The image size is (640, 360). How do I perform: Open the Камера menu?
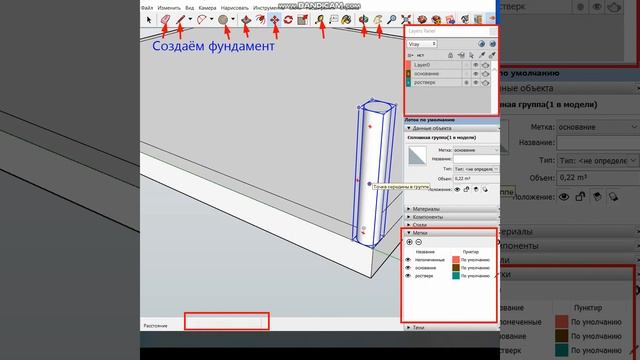coord(207,8)
